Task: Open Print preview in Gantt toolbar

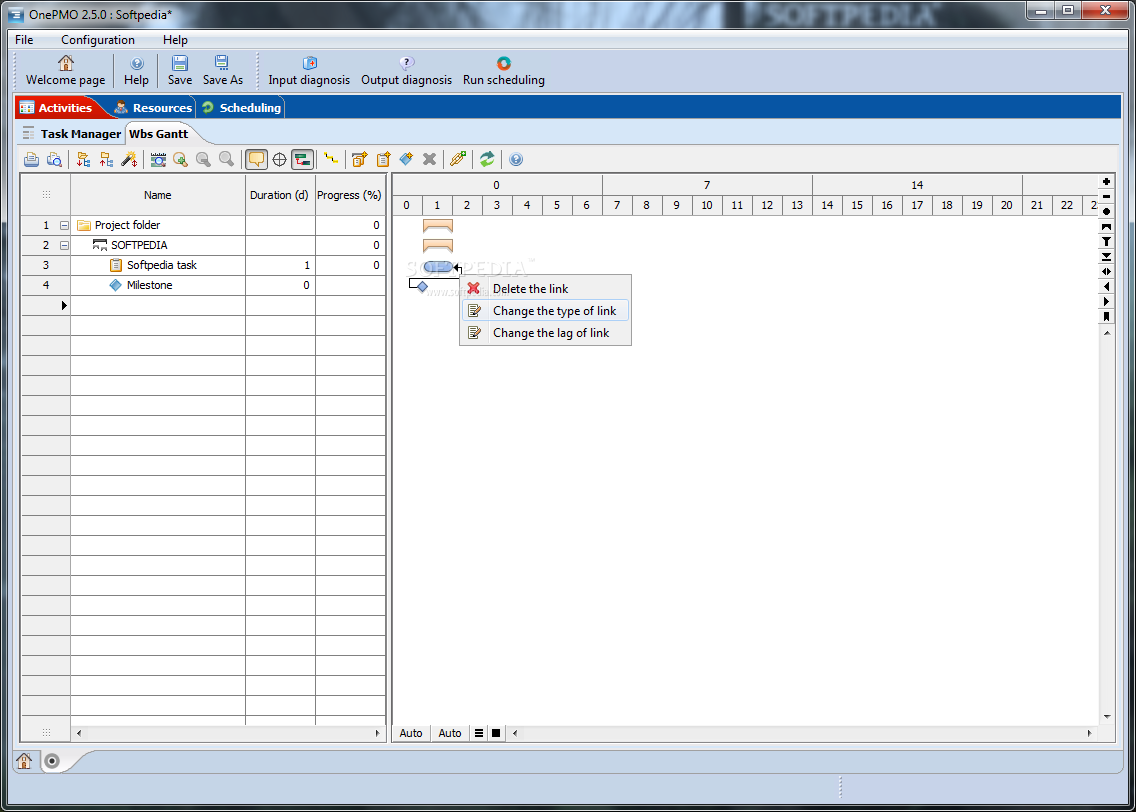Action: coord(54,159)
